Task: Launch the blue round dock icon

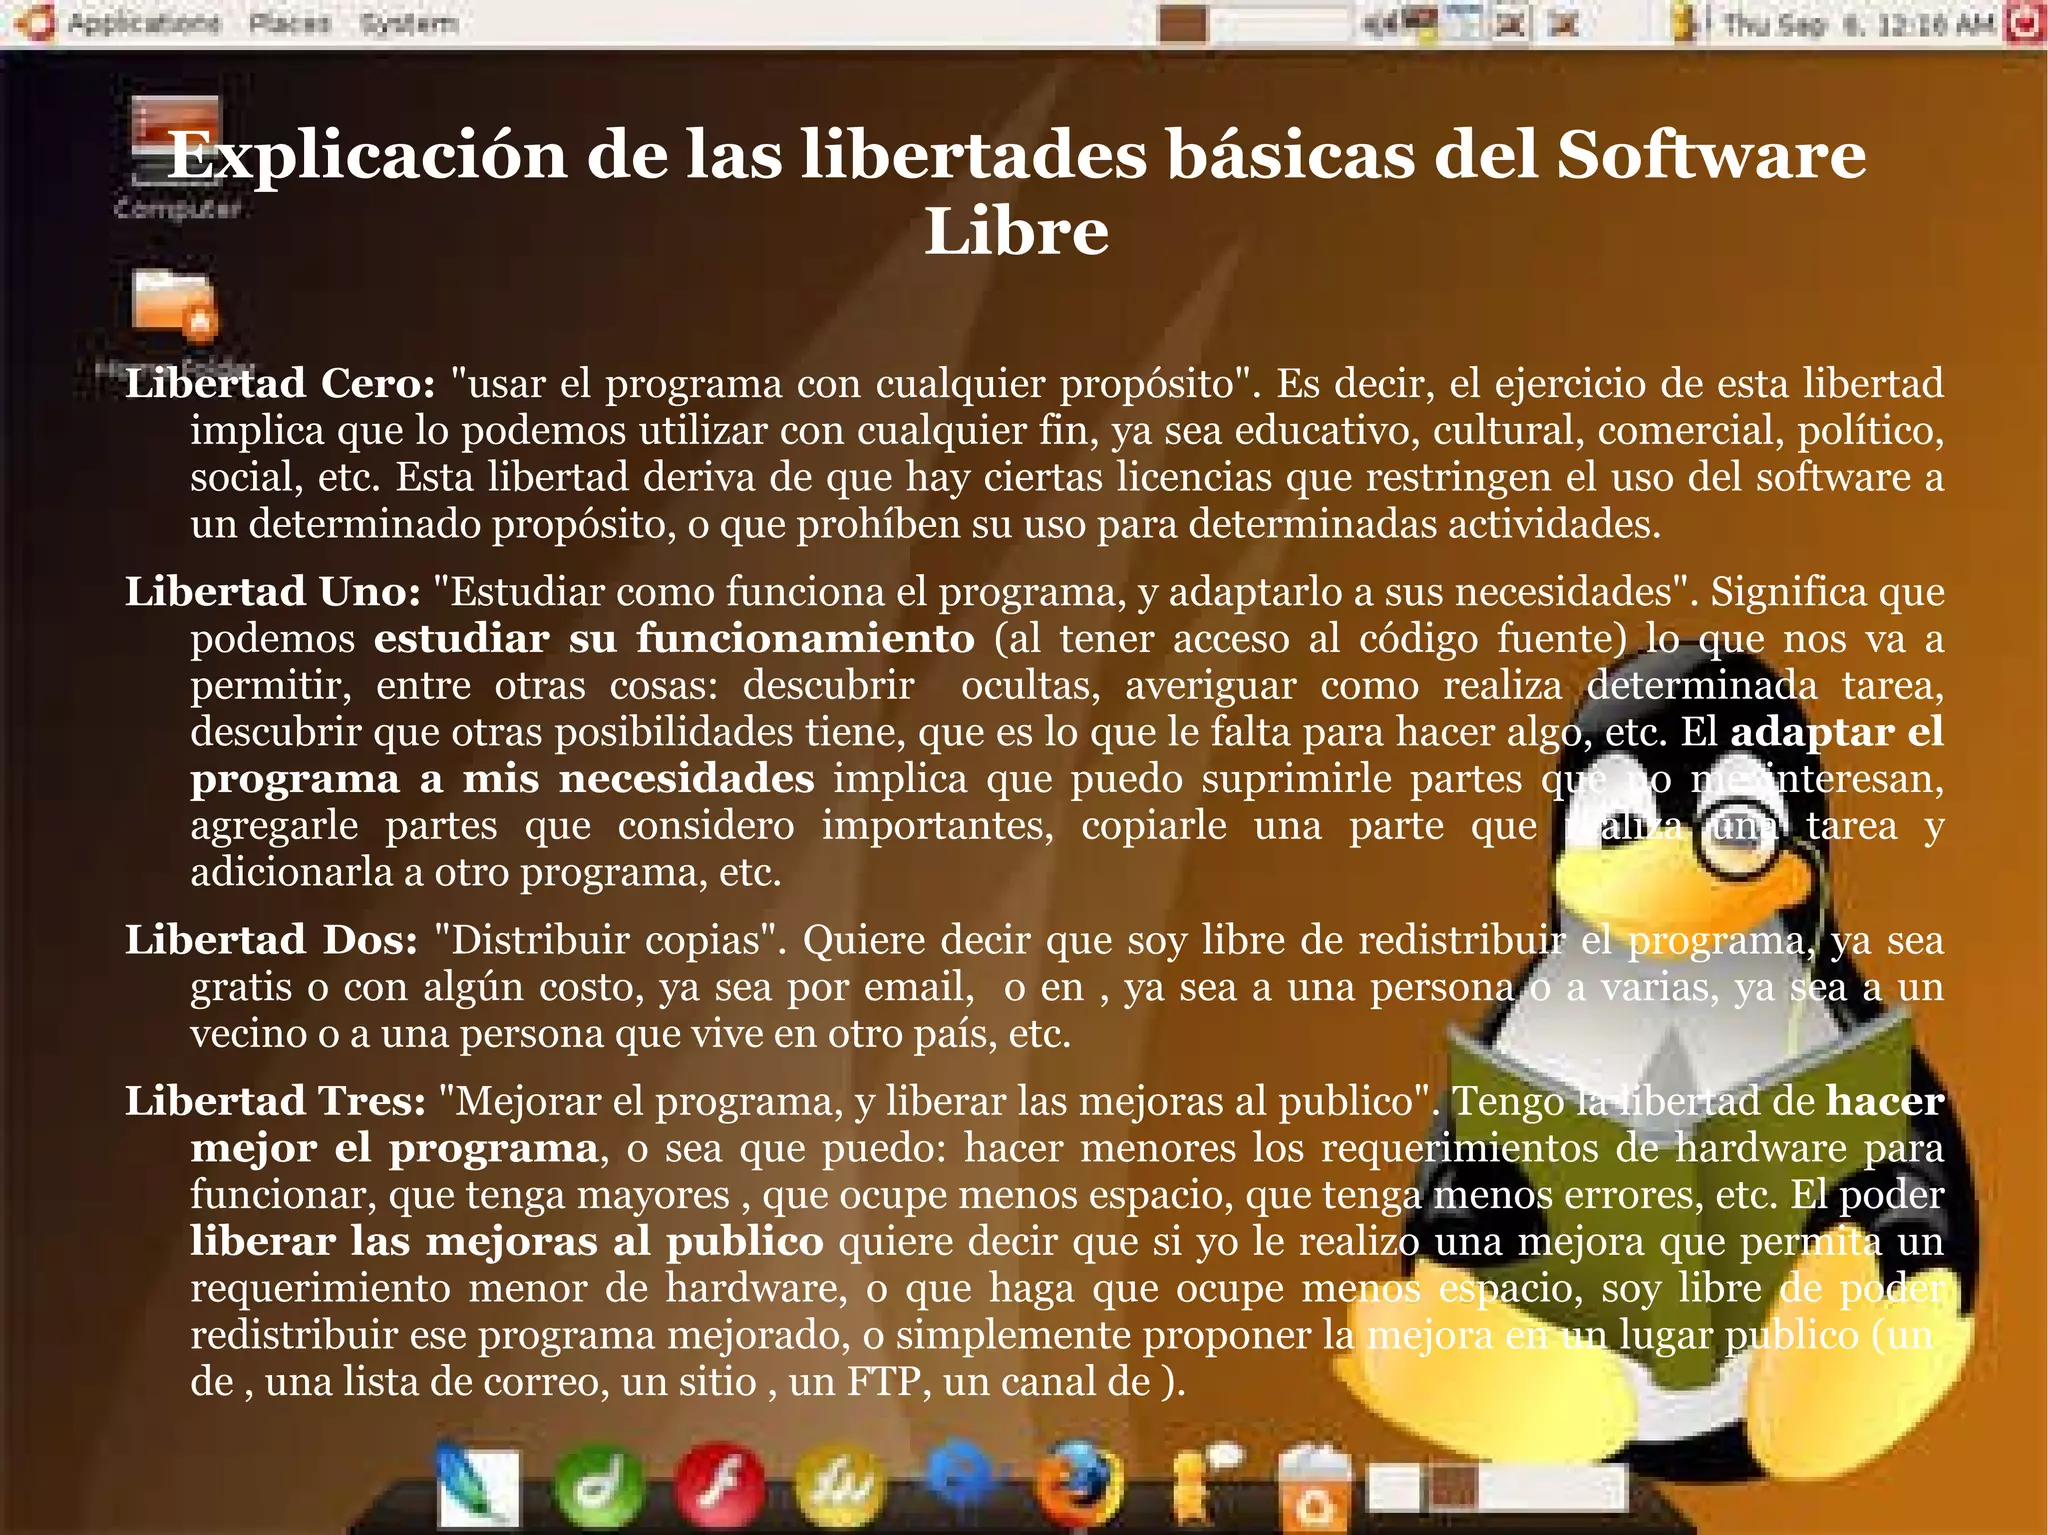Action: 960,1475
